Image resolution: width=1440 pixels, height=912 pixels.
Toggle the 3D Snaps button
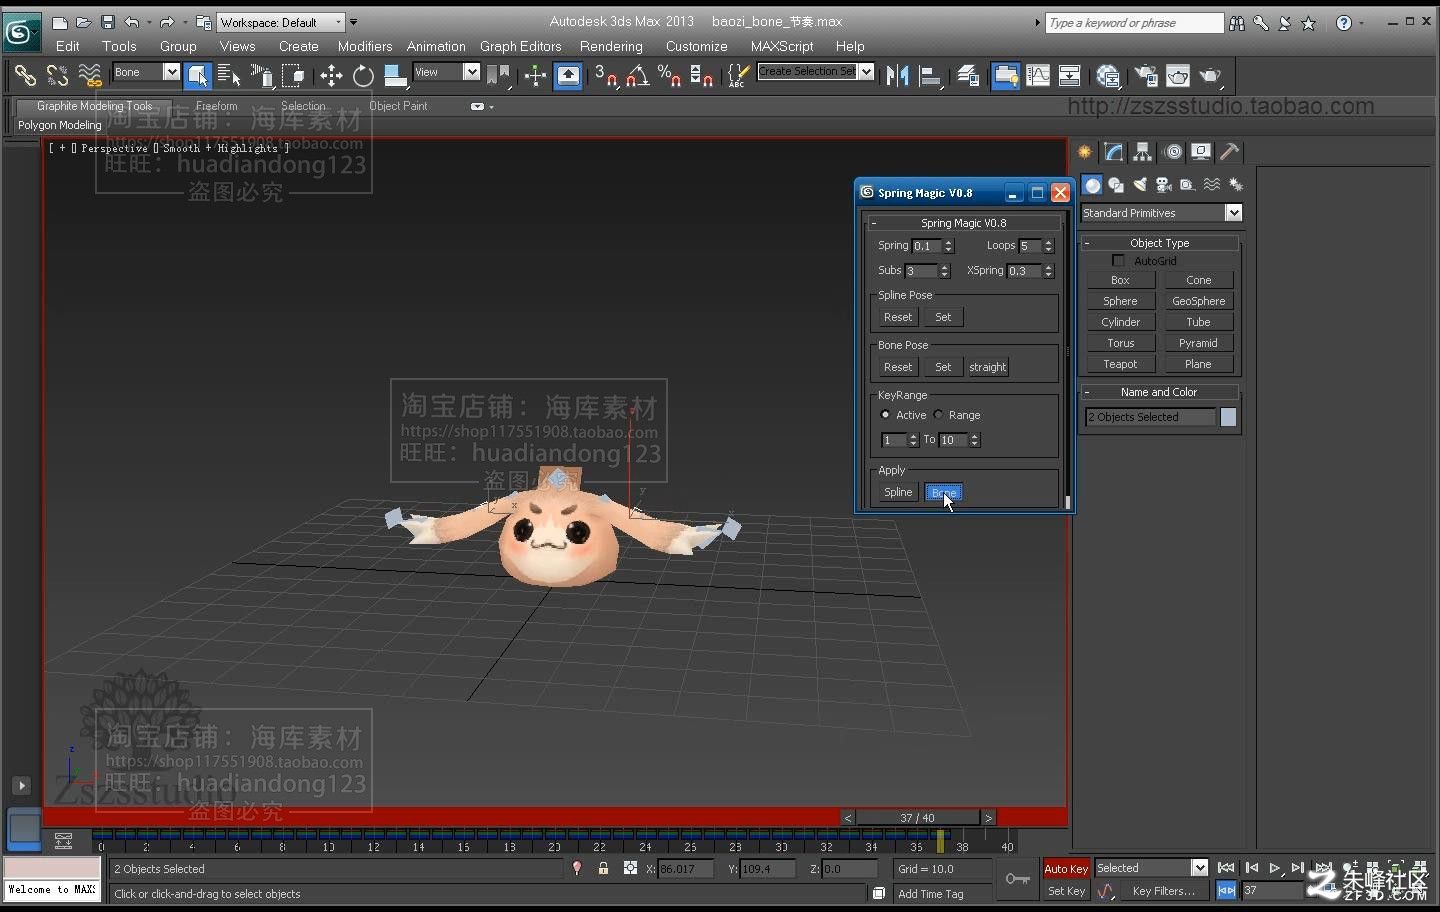tap(604, 75)
